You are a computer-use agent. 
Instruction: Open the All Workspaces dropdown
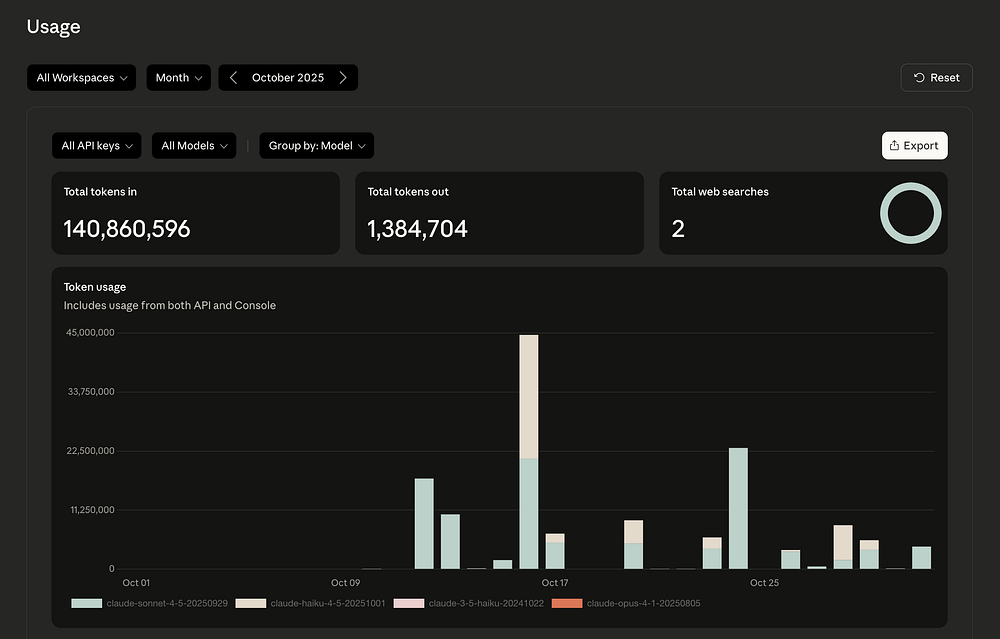point(82,78)
